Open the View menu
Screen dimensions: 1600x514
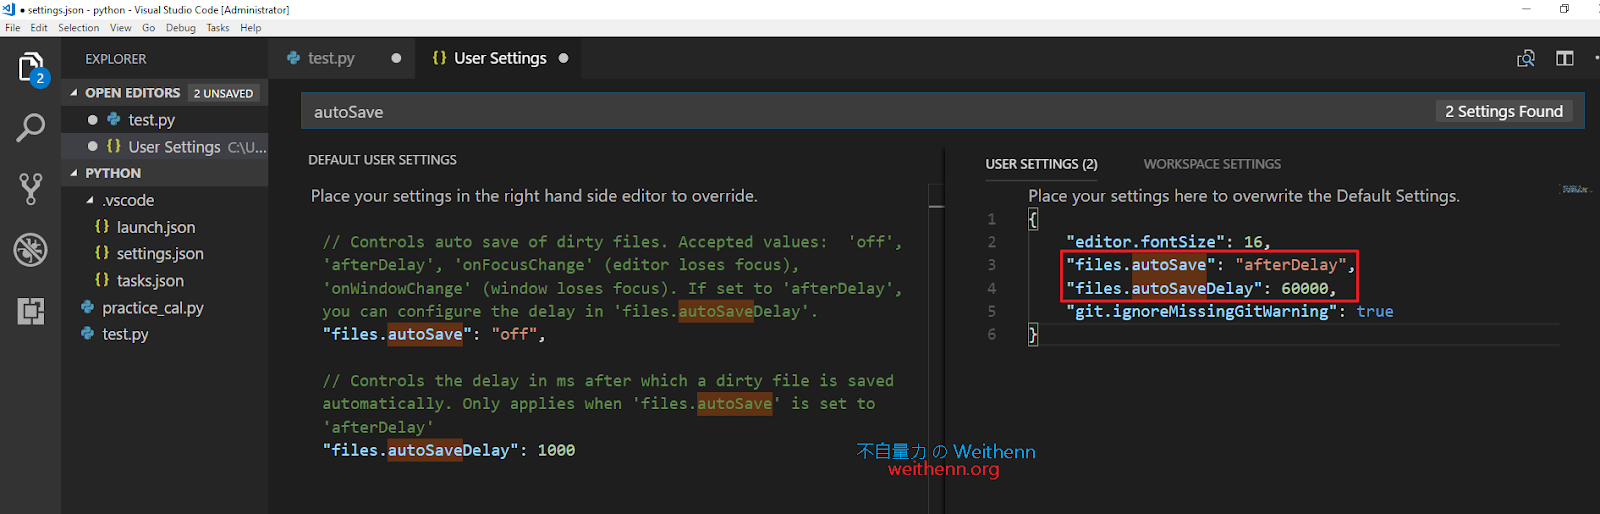click(x=121, y=28)
